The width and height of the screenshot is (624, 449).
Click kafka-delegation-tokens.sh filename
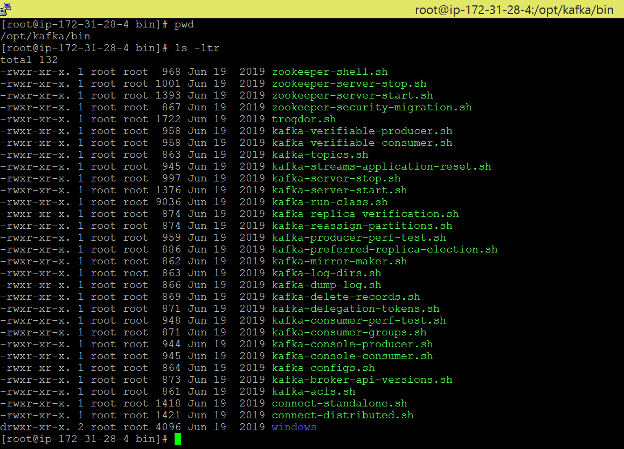tap(356, 309)
